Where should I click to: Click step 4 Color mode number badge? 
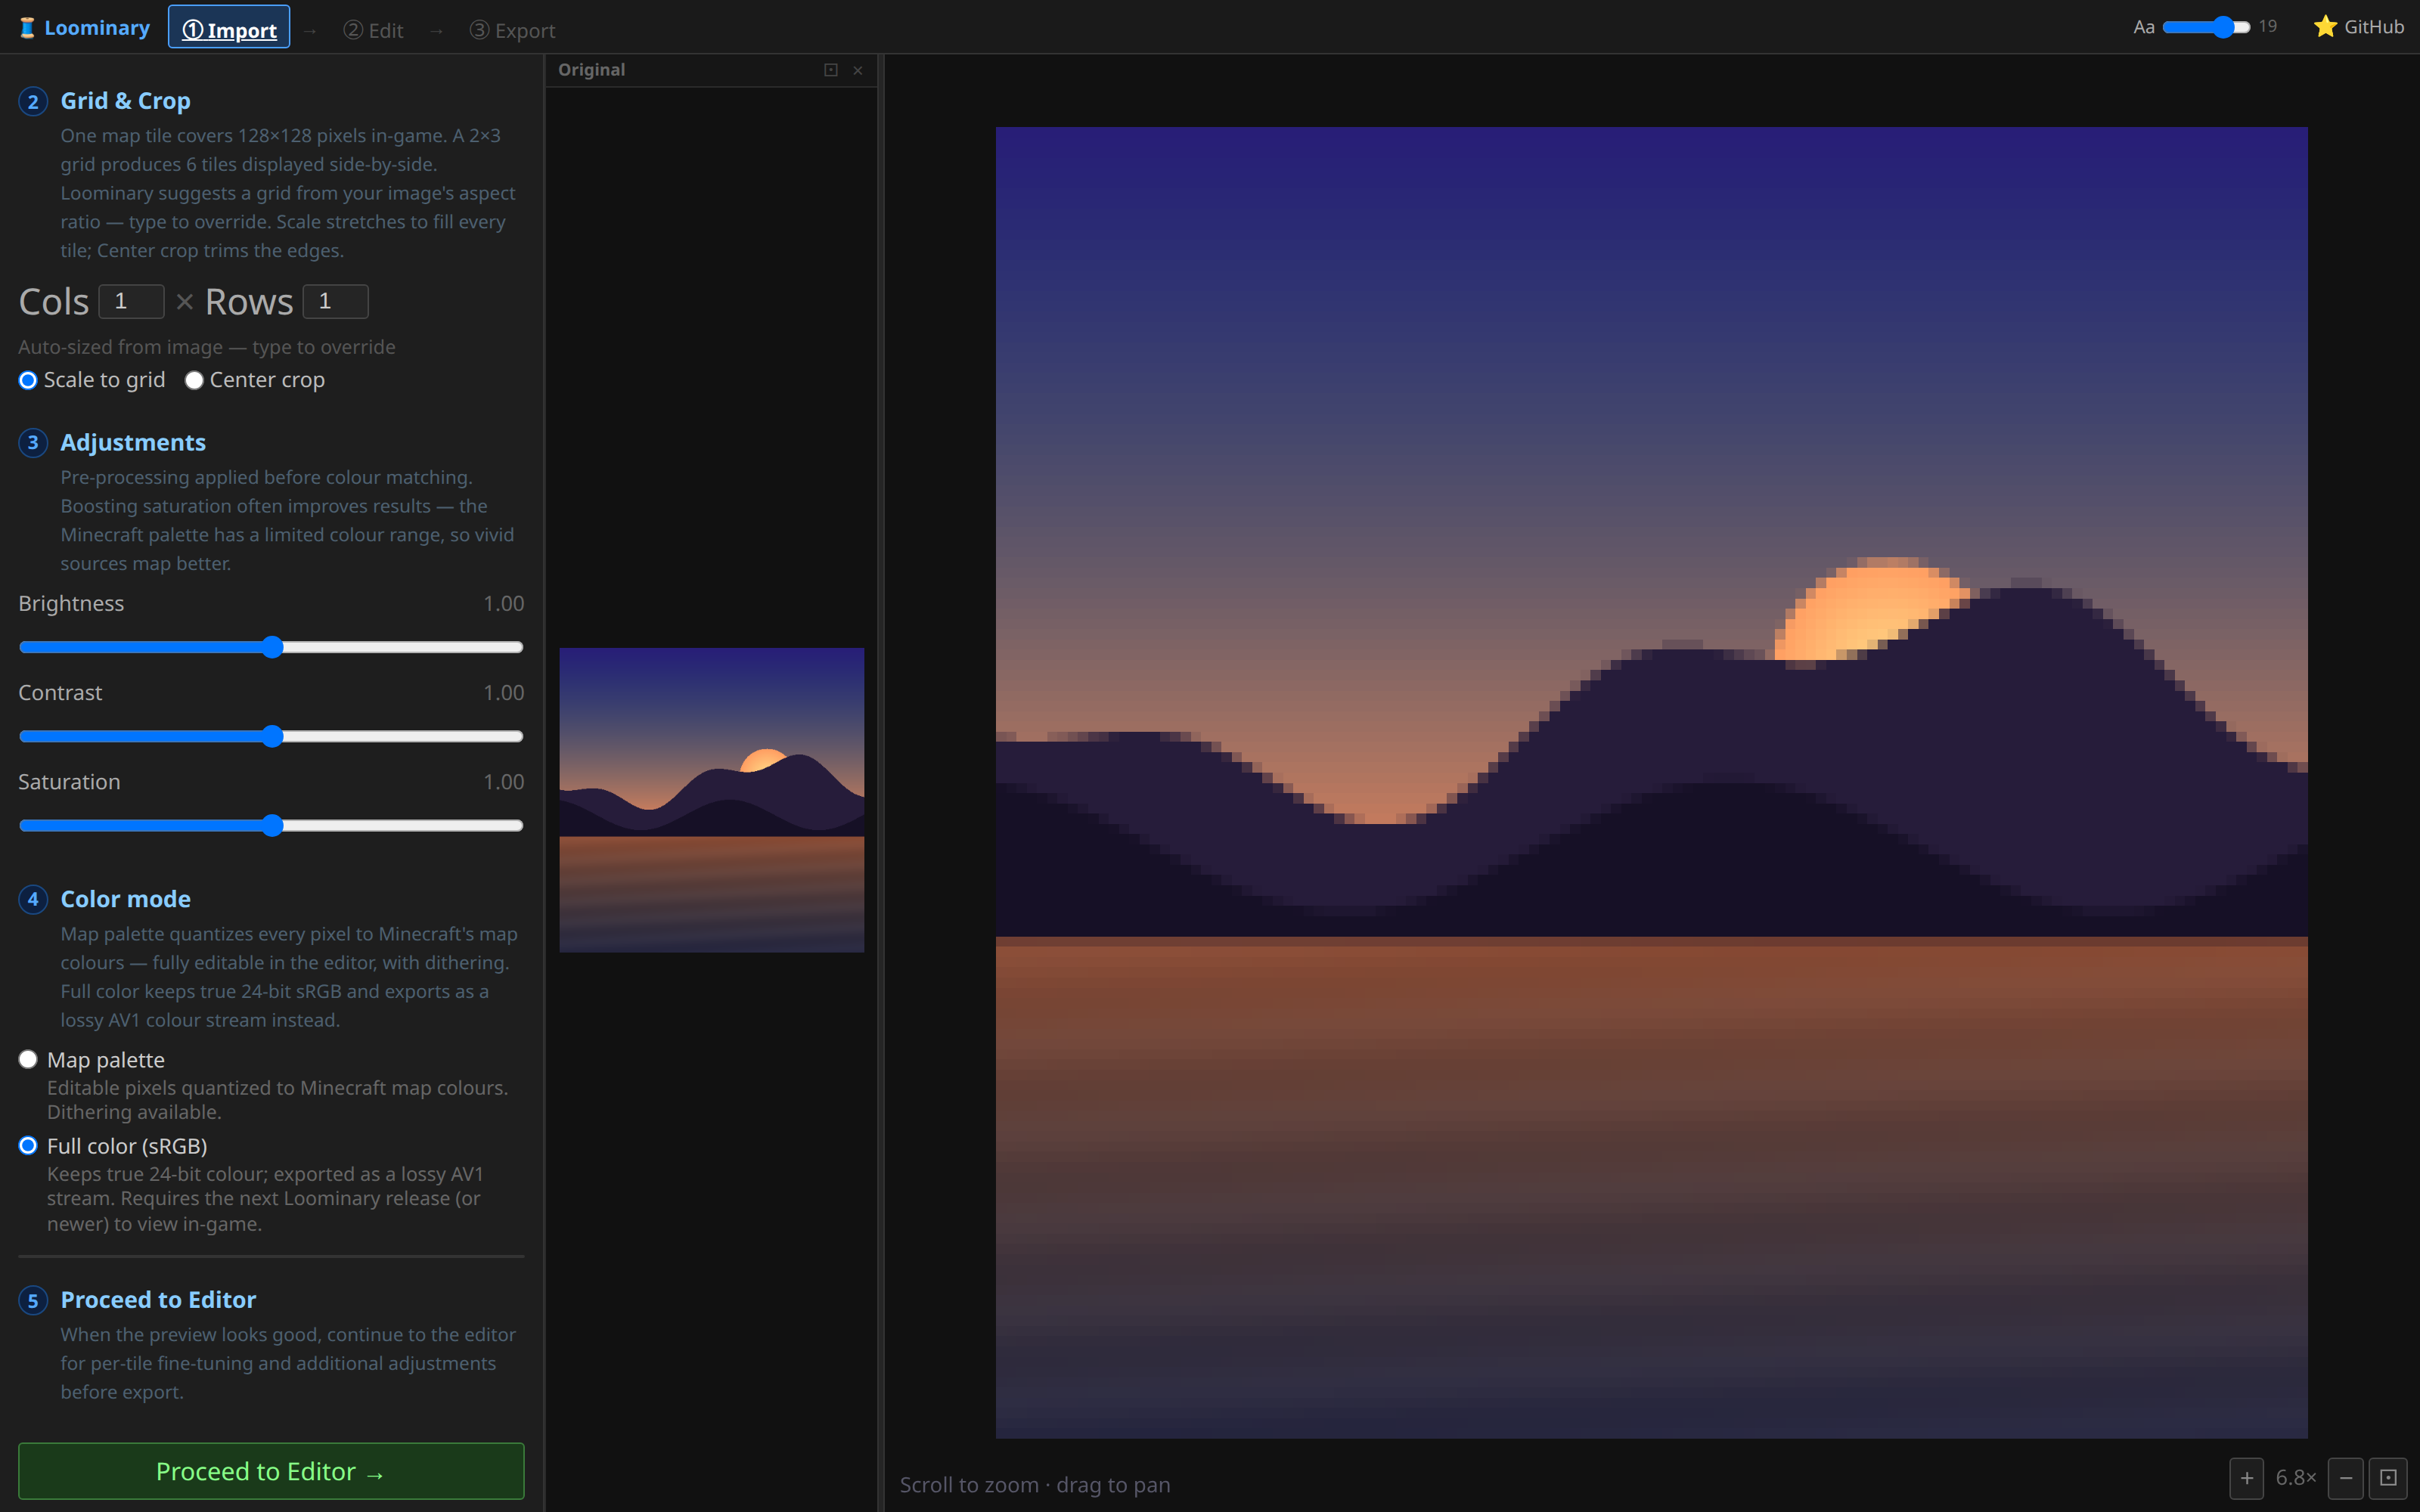[33, 899]
